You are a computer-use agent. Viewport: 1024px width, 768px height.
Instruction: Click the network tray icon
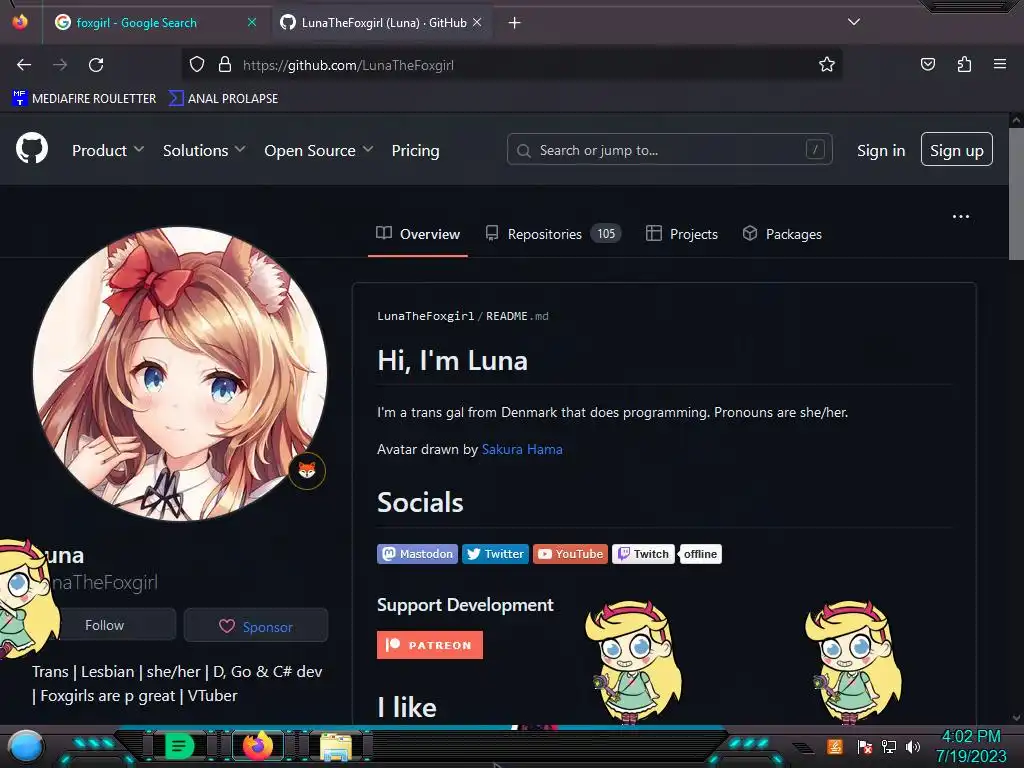889,746
